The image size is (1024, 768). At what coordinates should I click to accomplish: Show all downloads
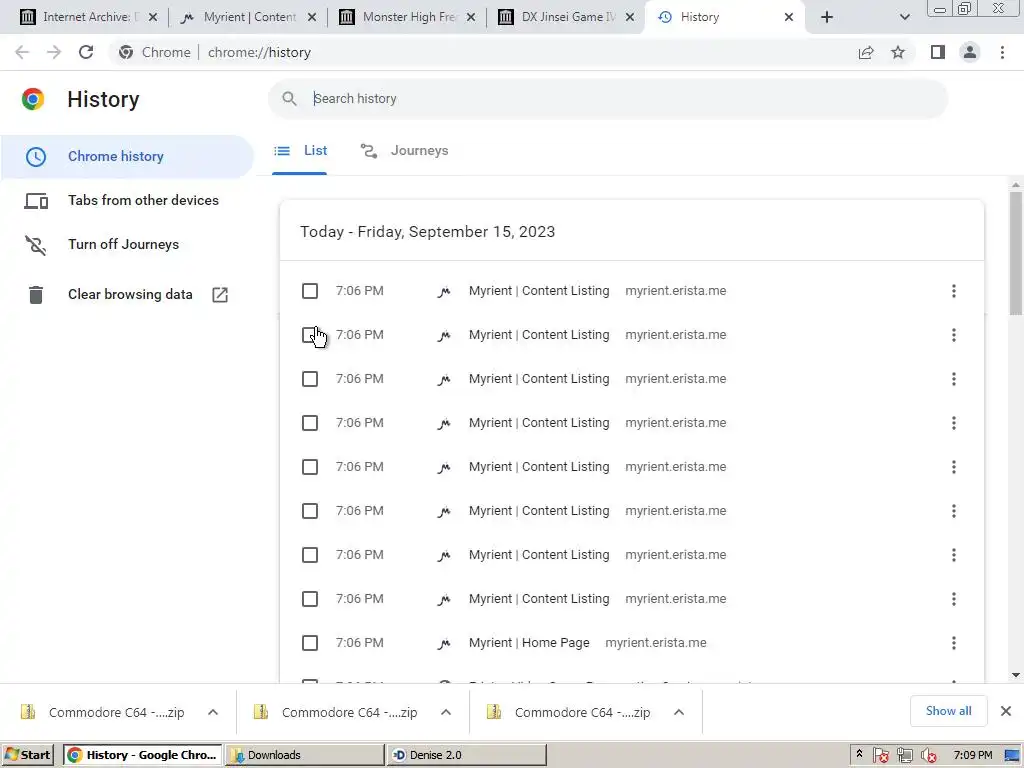948,711
